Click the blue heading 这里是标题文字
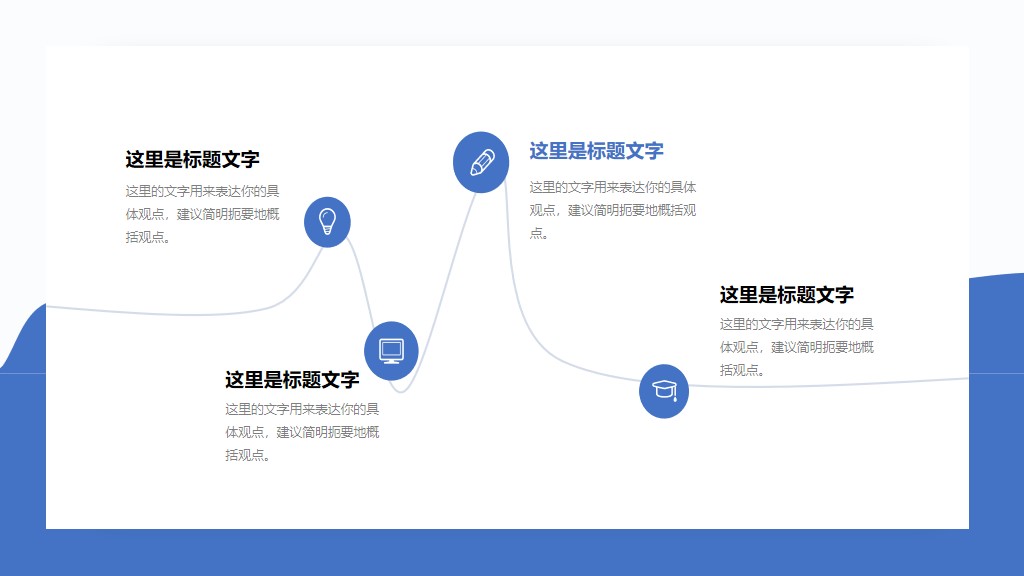Screen dimensions: 1024x576 click(598, 149)
